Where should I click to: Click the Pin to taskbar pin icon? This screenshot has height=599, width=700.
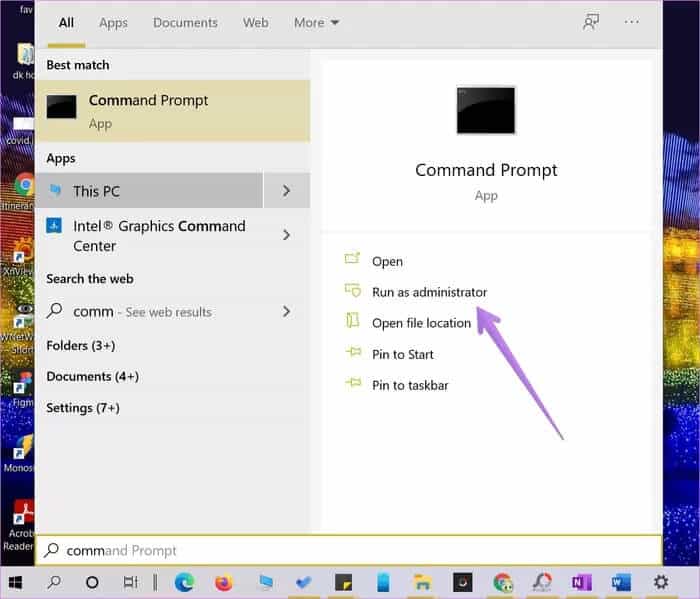click(353, 383)
